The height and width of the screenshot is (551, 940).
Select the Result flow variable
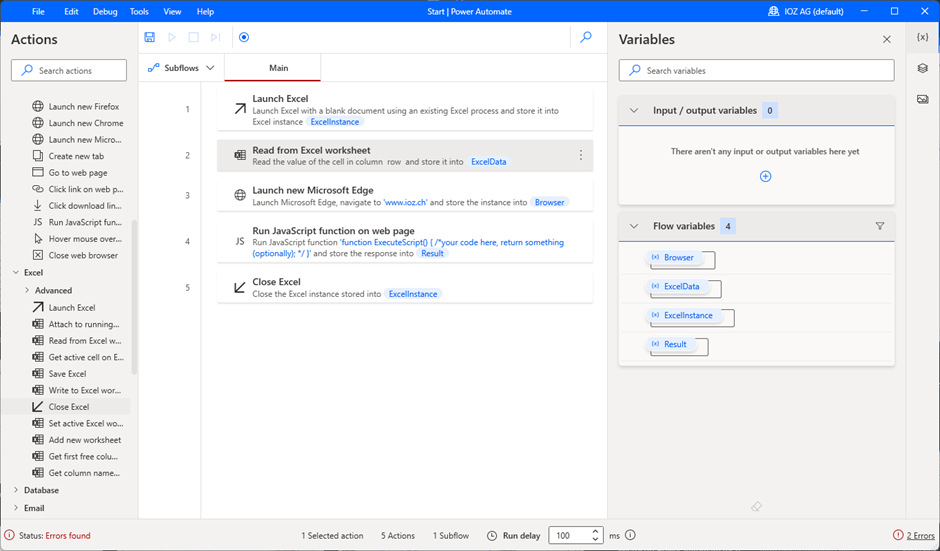[669, 344]
